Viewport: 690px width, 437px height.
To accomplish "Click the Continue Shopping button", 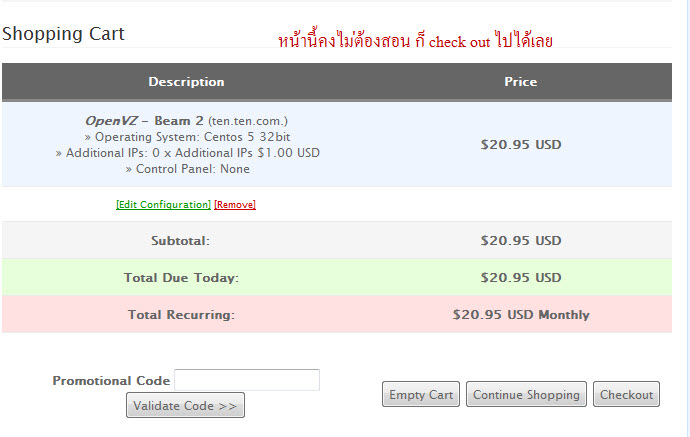I will (526, 395).
